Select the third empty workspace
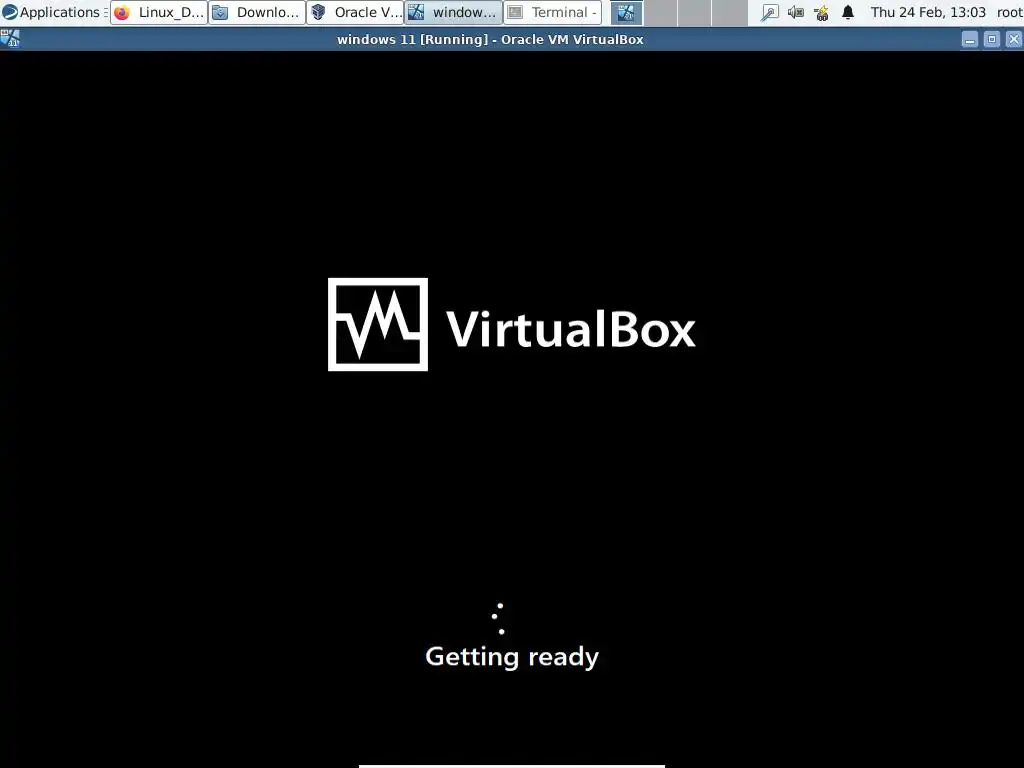1024x768 pixels. (x=694, y=12)
